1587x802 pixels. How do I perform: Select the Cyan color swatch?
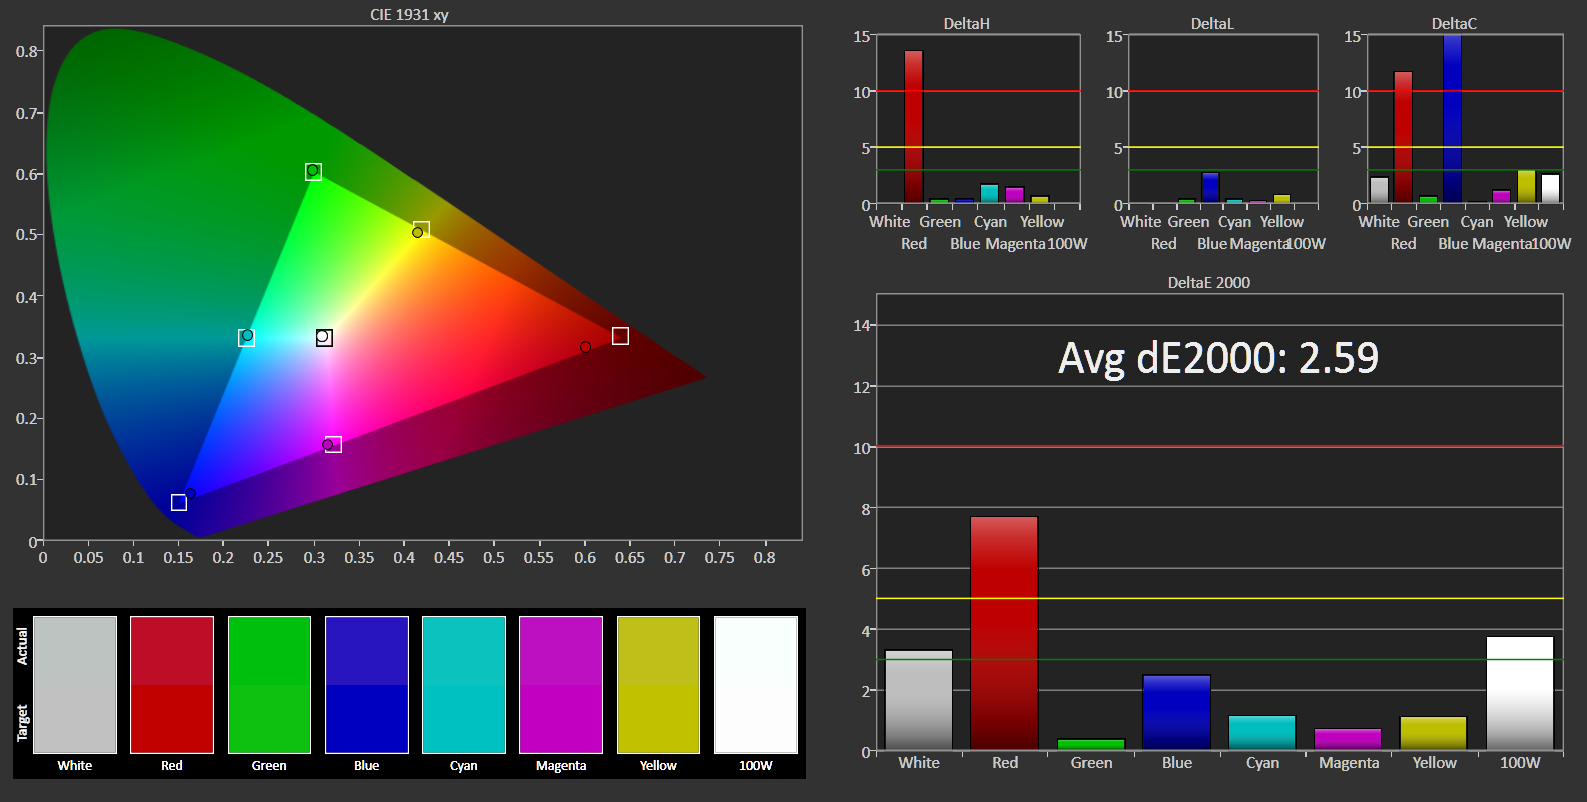(464, 685)
